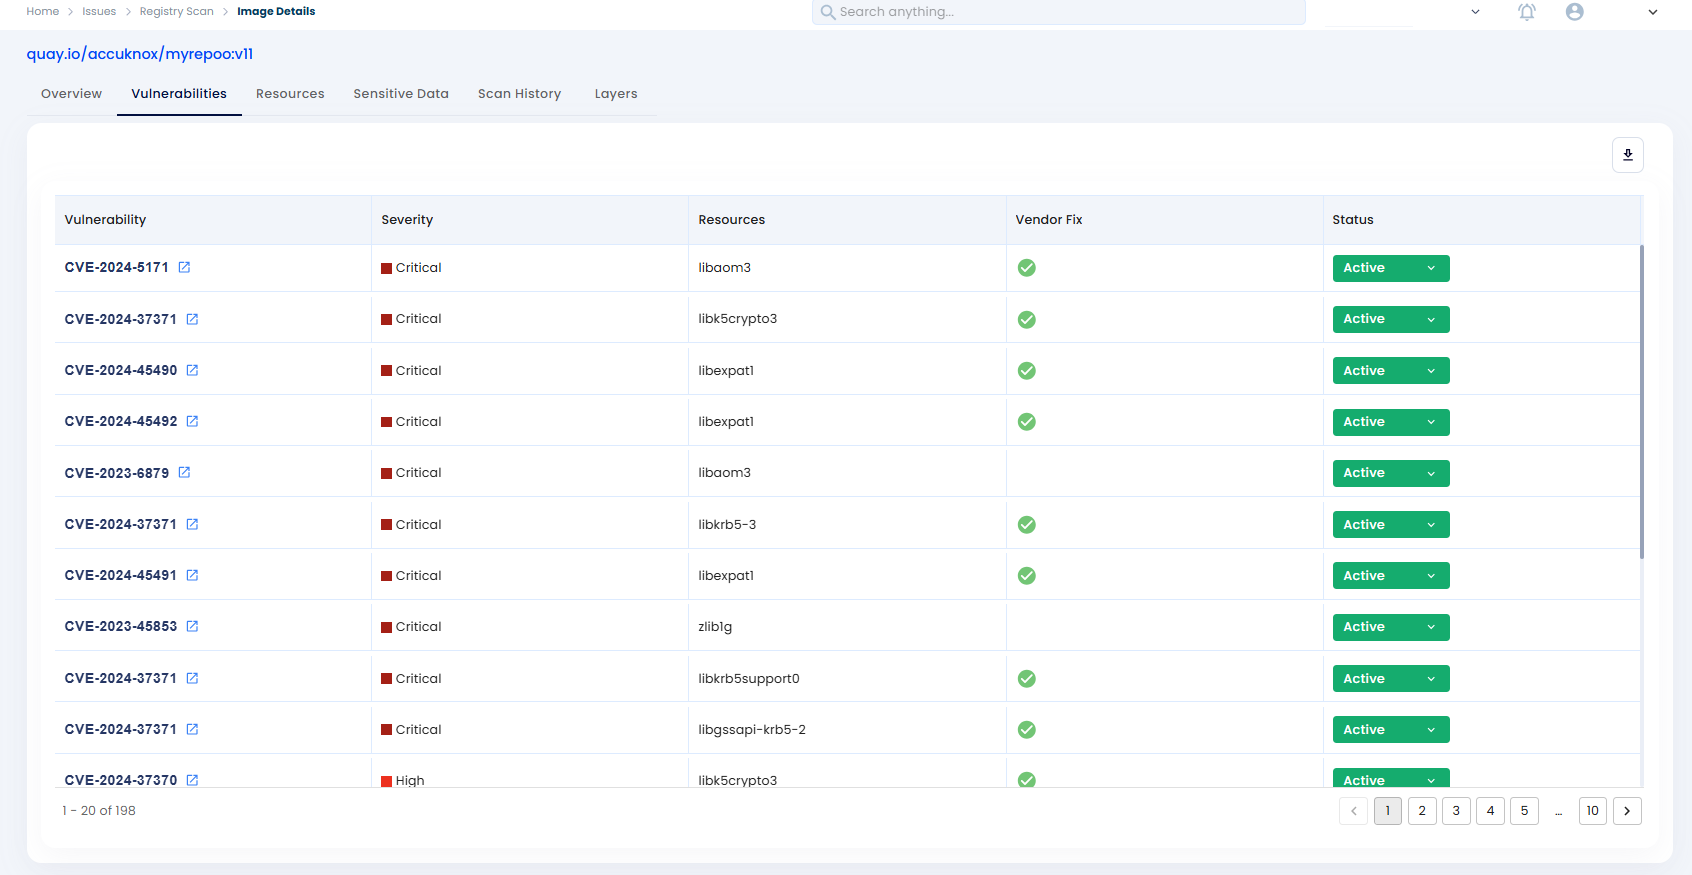This screenshot has width=1692, height=875.
Task: Open external link for CVE-2024-37370
Action: pos(192,780)
